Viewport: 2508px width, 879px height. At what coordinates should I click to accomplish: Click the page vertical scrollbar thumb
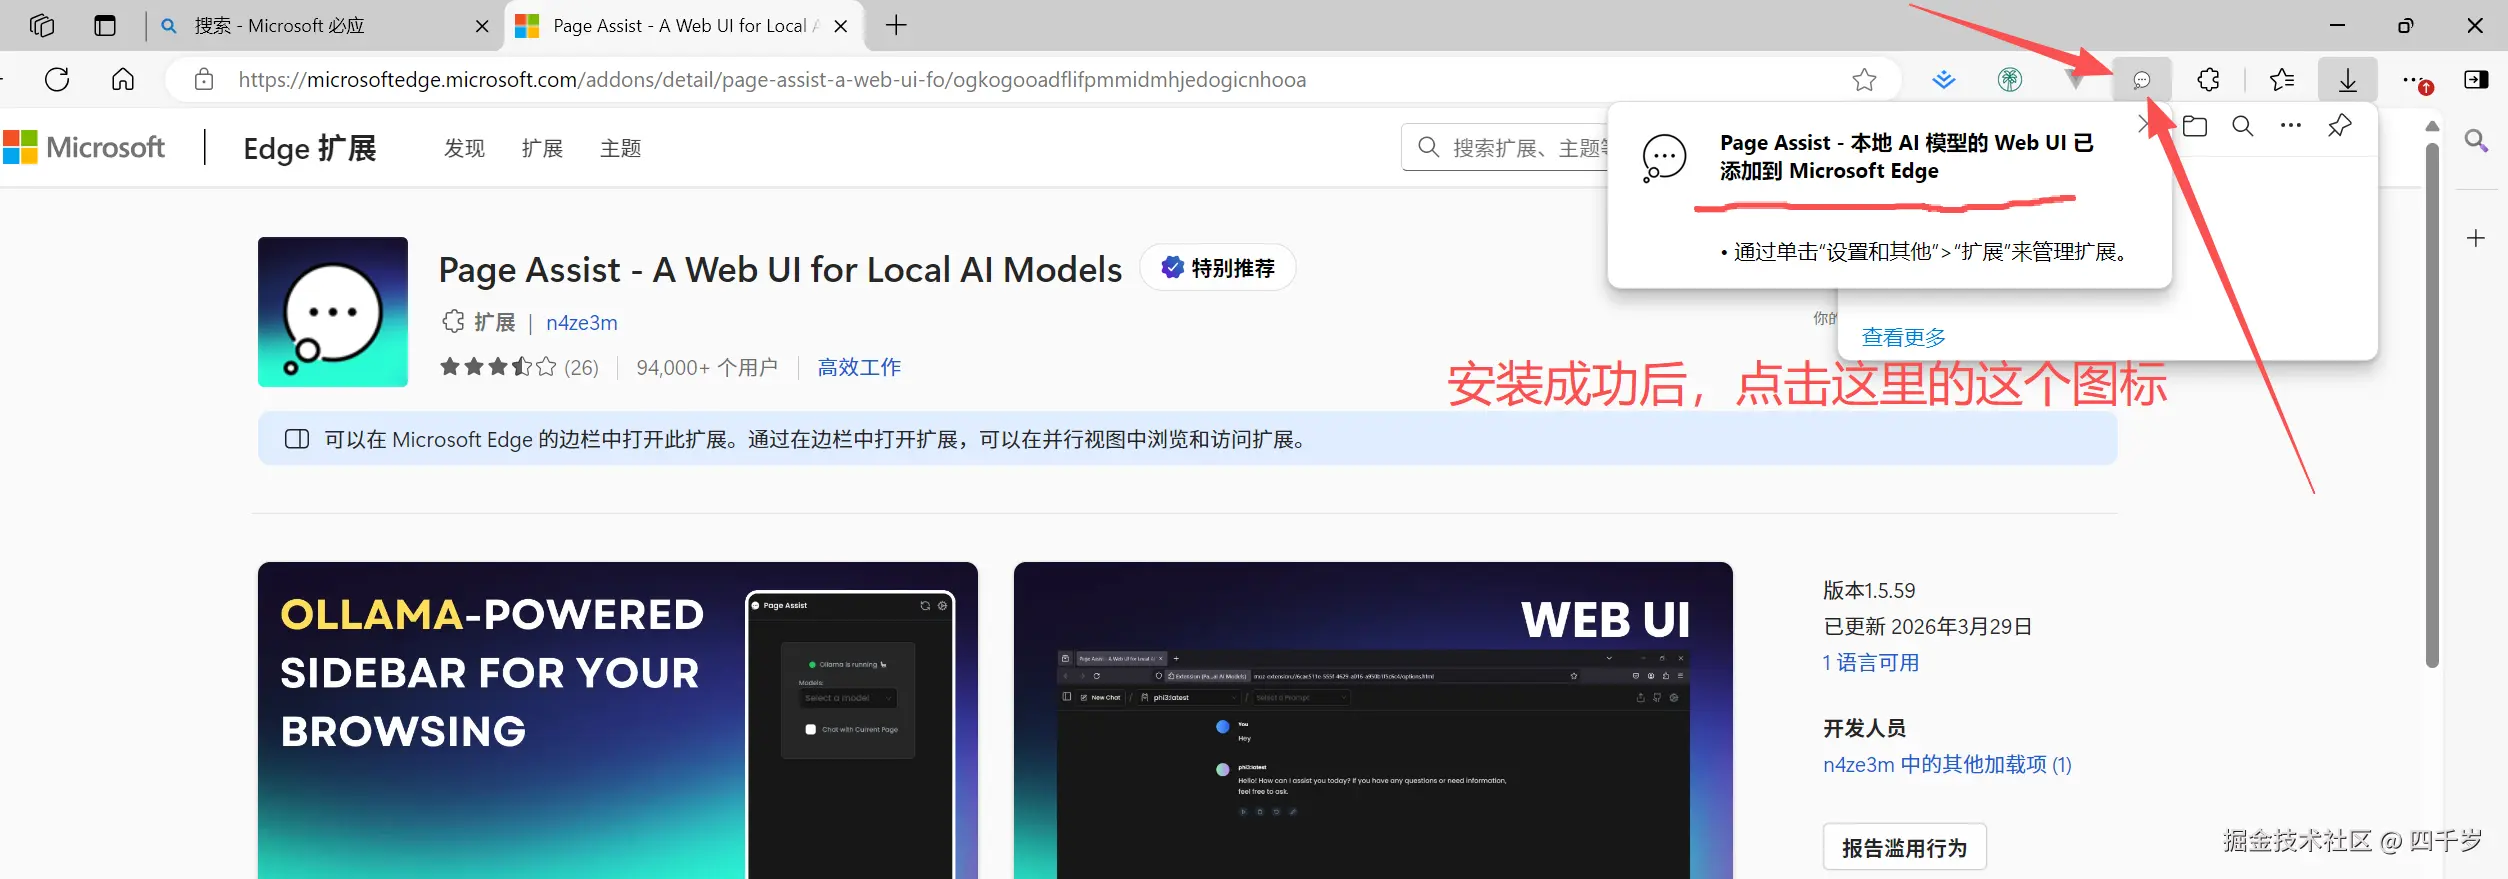2432,405
